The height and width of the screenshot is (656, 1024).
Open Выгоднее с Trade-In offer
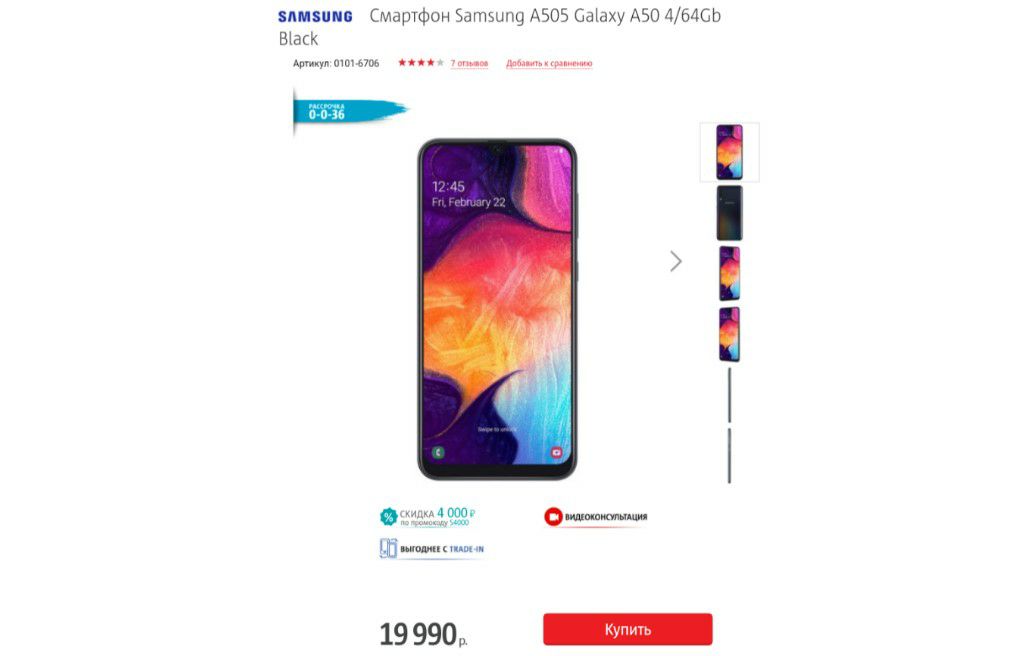(x=442, y=549)
